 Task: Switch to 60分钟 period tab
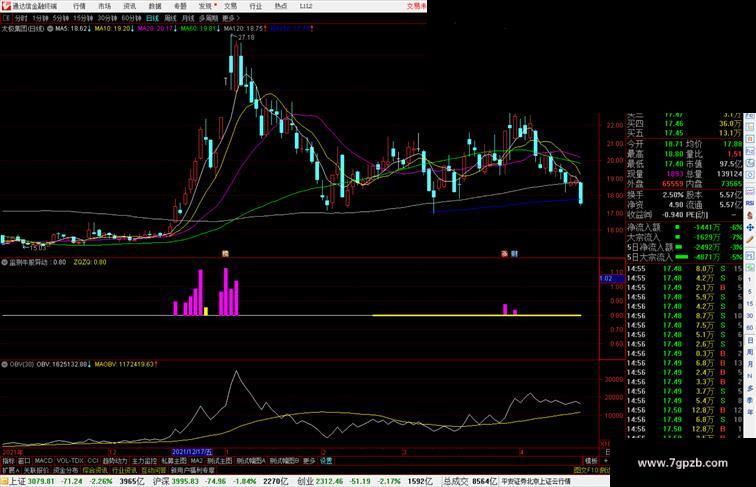pyautogui.click(x=131, y=18)
